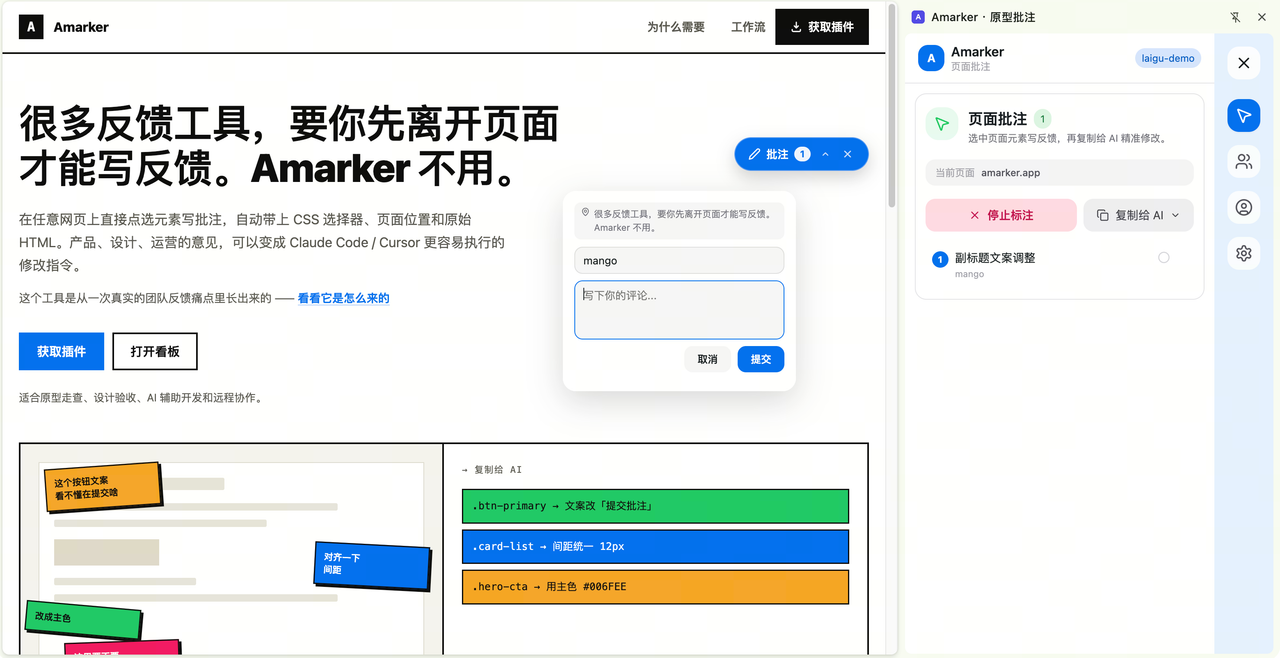Image resolution: width=1280 pixels, height=658 pixels.
Task: Click the purple Amarker icon in panel title
Action: coord(918,17)
